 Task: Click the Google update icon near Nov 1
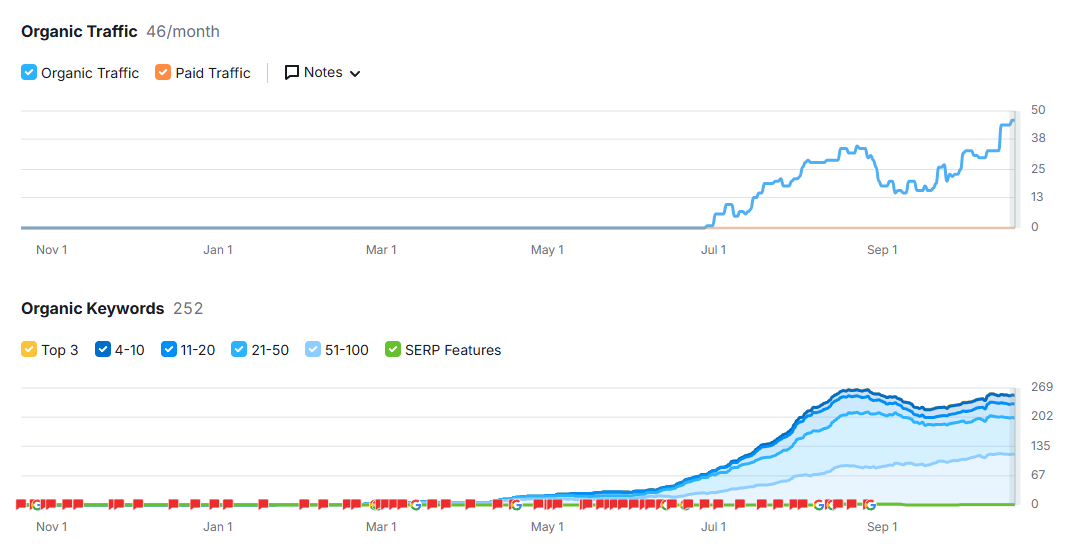(x=36, y=504)
